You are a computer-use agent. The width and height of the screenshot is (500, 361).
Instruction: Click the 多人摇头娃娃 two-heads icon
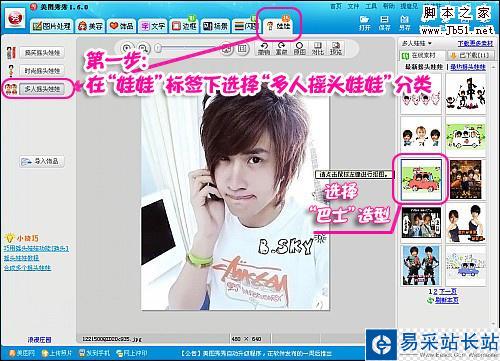pyautogui.click(x=11, y=89)
